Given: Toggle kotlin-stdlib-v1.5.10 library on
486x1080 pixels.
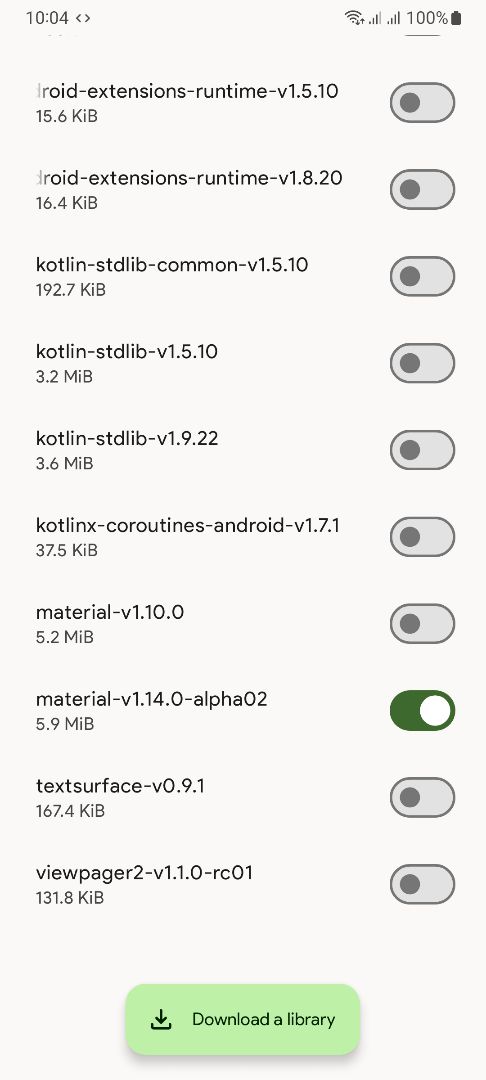Looking at the screenshot, I should tap(422, 363).
